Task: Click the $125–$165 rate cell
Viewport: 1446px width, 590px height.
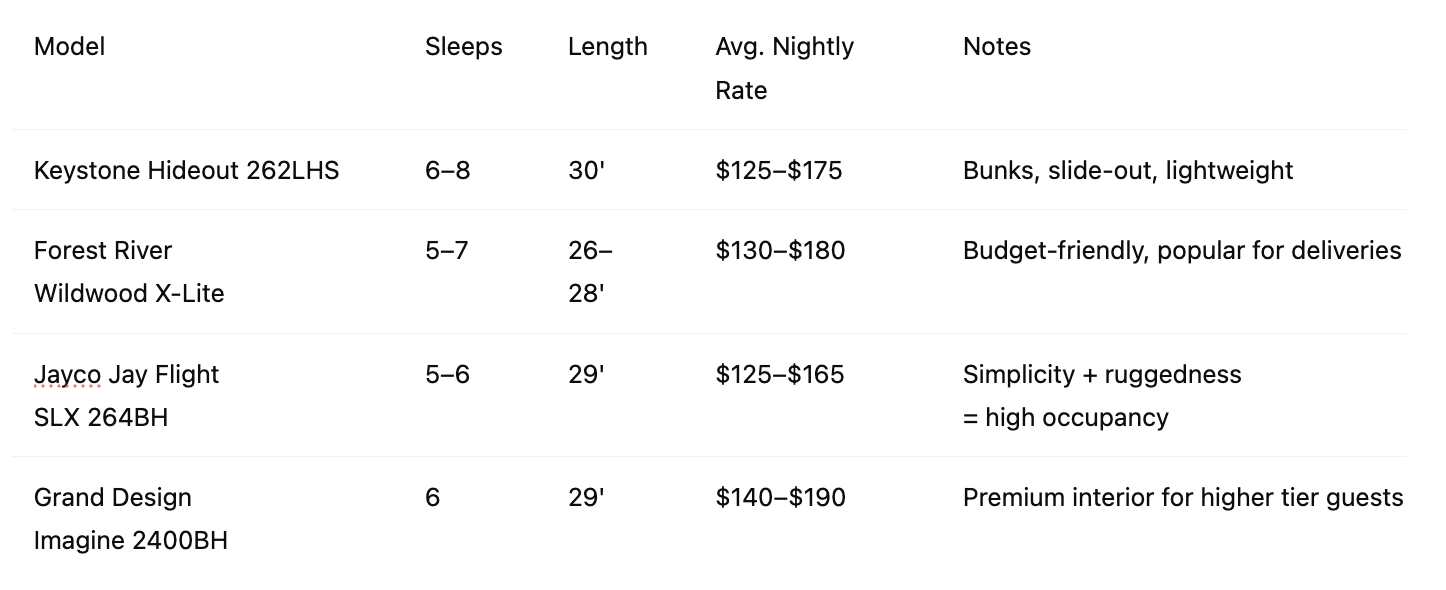Action: pyautogui.click(x=780, y=375)
